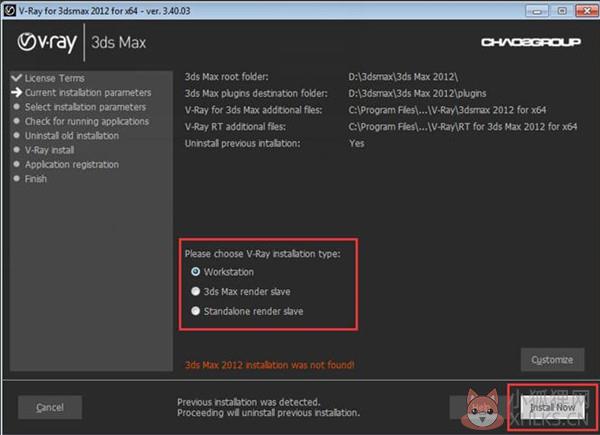Click the plugins destination folder path value
Viewport: 600px width, 435px height.
[417, 93]
